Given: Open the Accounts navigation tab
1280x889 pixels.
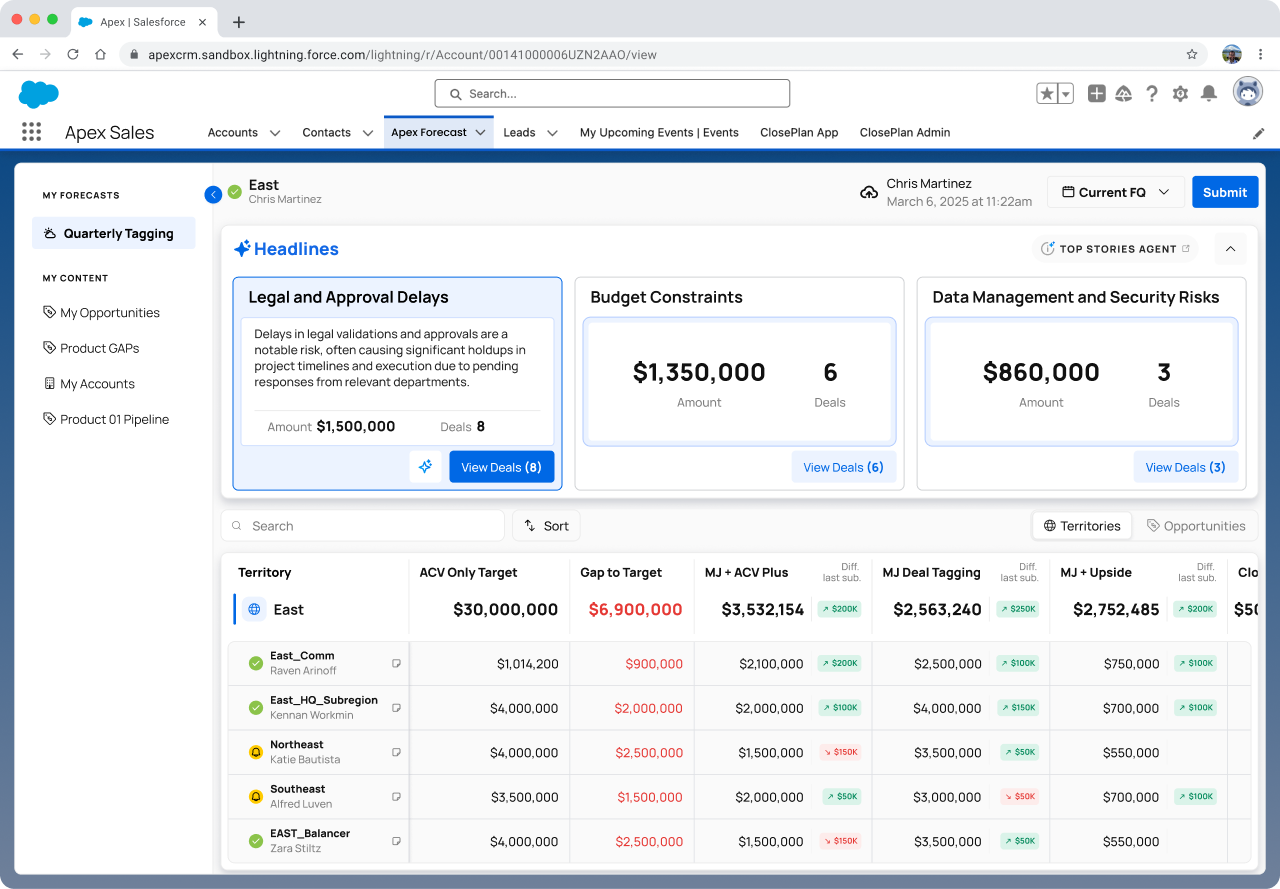Looking at the screenshot, I should (x=232, y=132).
